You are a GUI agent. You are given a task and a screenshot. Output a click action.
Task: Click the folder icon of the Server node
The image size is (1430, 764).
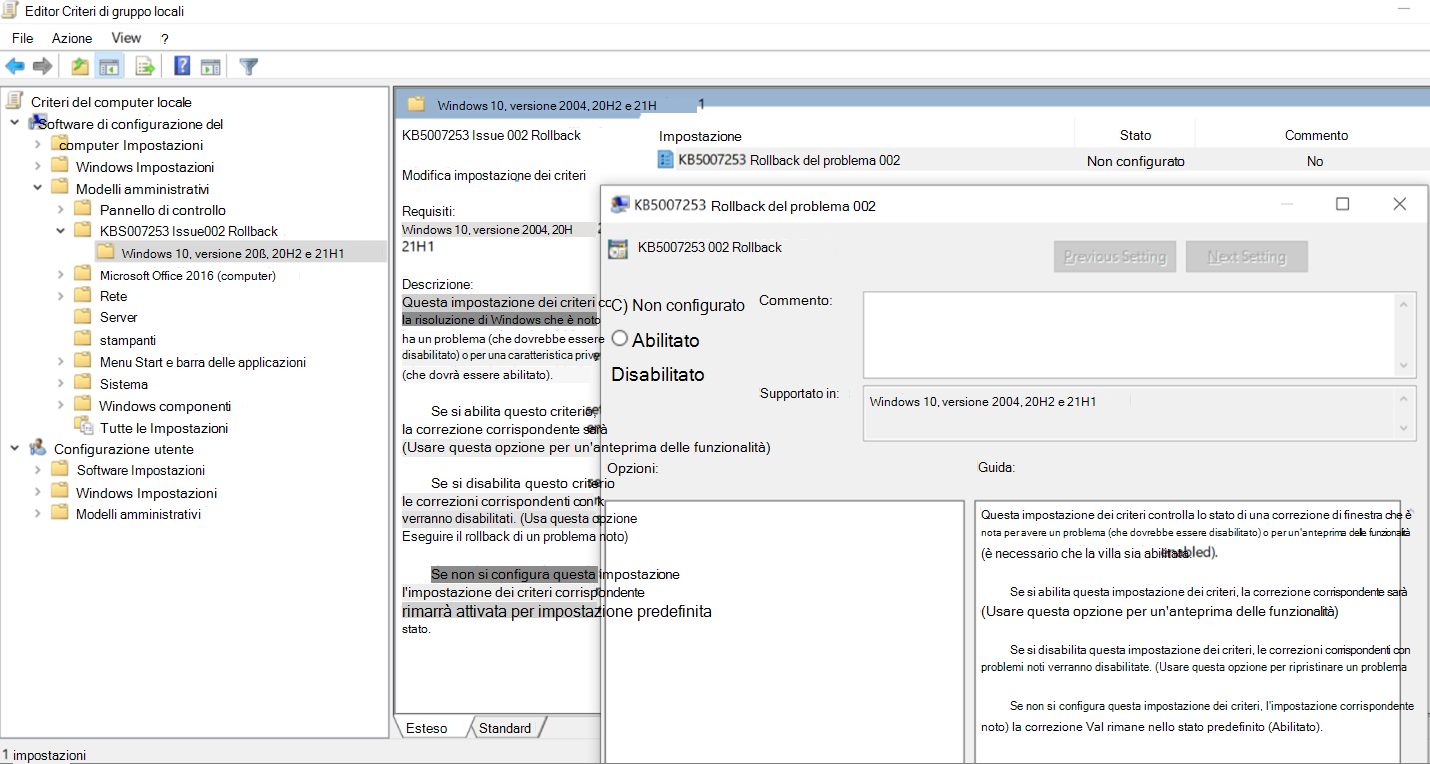click(83, 316)
